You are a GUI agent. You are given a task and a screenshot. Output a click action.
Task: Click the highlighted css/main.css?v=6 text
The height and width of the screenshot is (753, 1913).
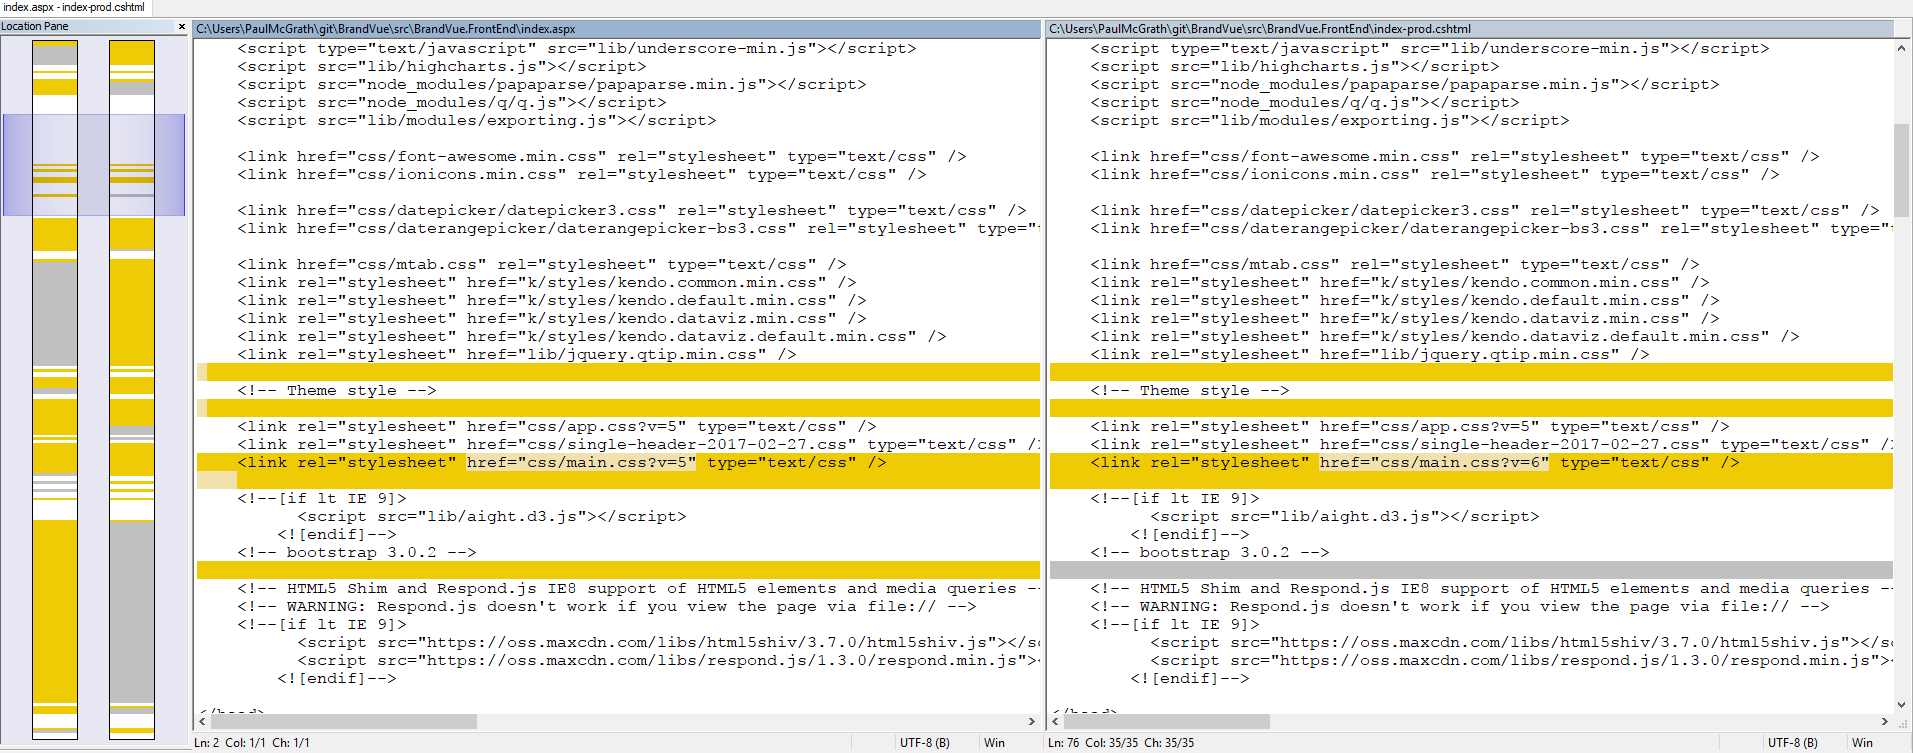[1434, 462]
